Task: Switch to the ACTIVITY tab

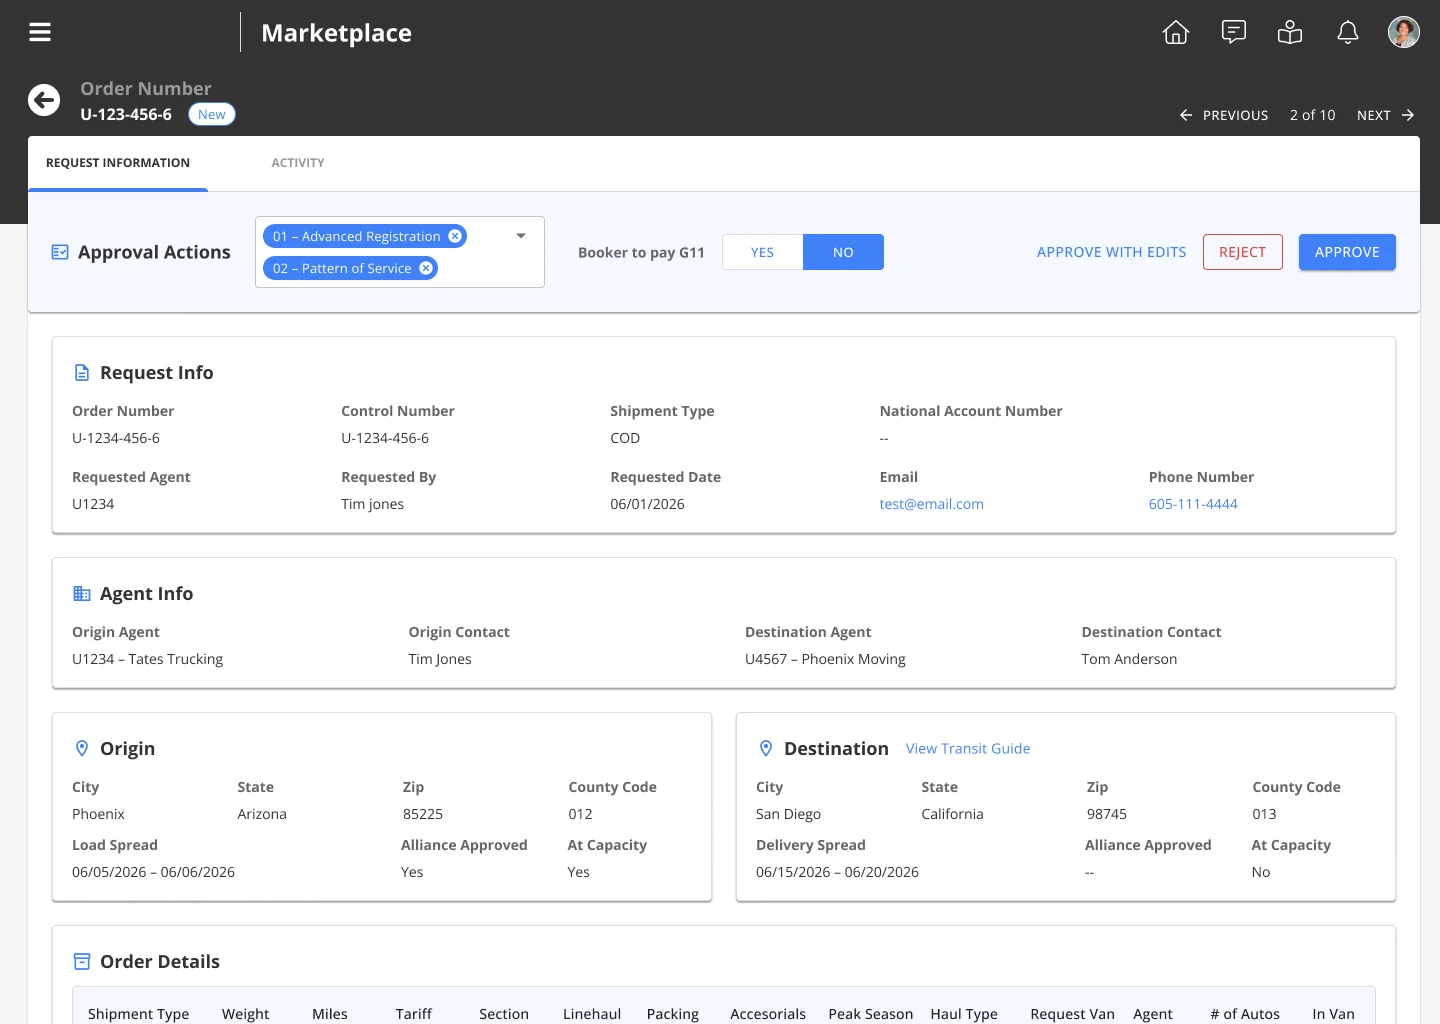Action: 298,163
